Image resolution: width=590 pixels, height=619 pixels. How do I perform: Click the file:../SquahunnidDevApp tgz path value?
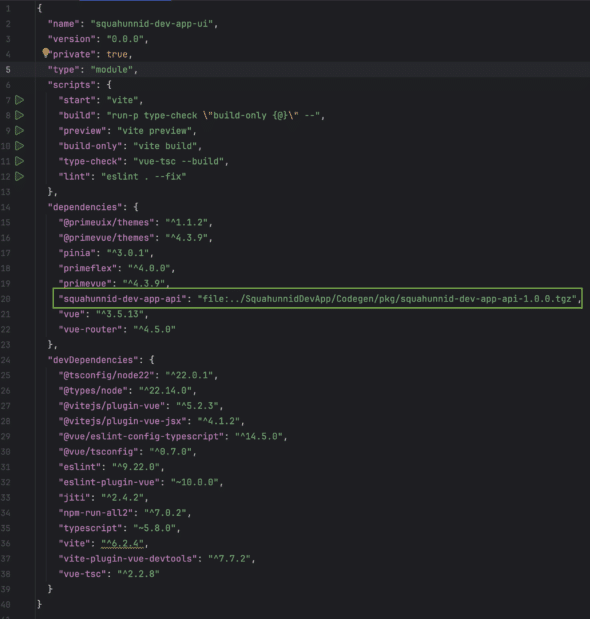387,299
